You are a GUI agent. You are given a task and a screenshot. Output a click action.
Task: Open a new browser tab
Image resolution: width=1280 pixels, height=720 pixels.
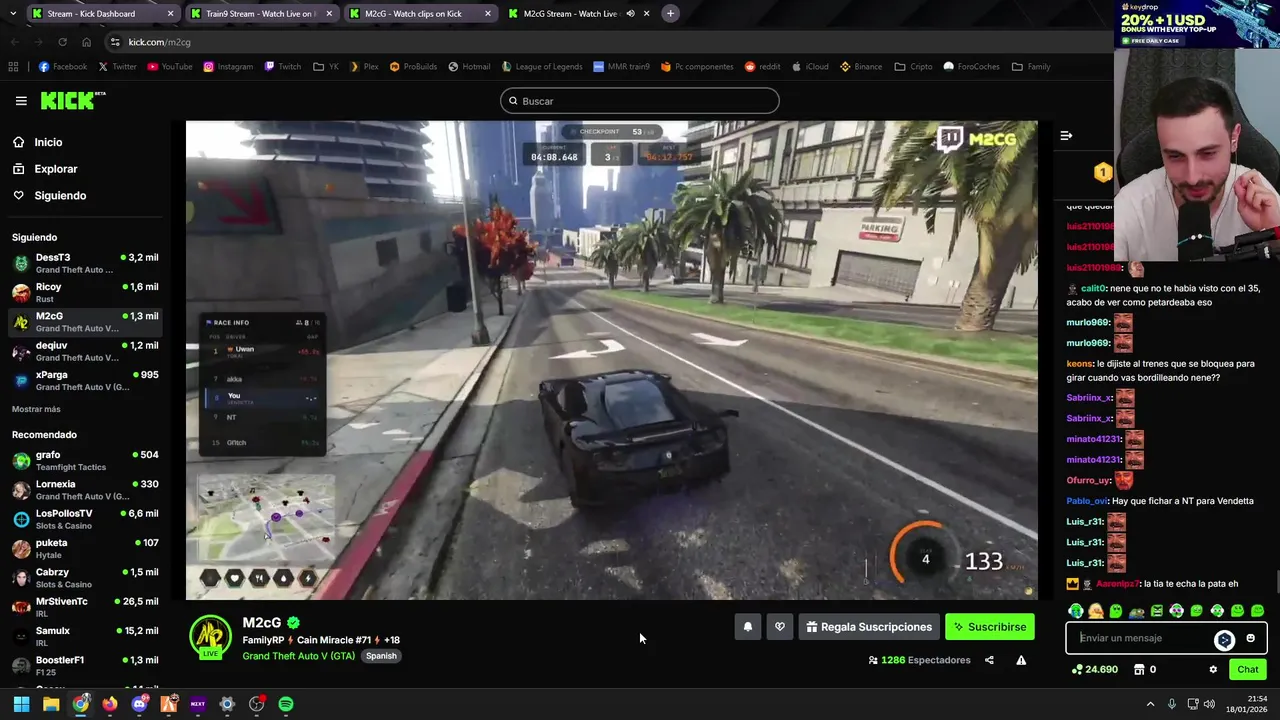click(x=670, y=14)
